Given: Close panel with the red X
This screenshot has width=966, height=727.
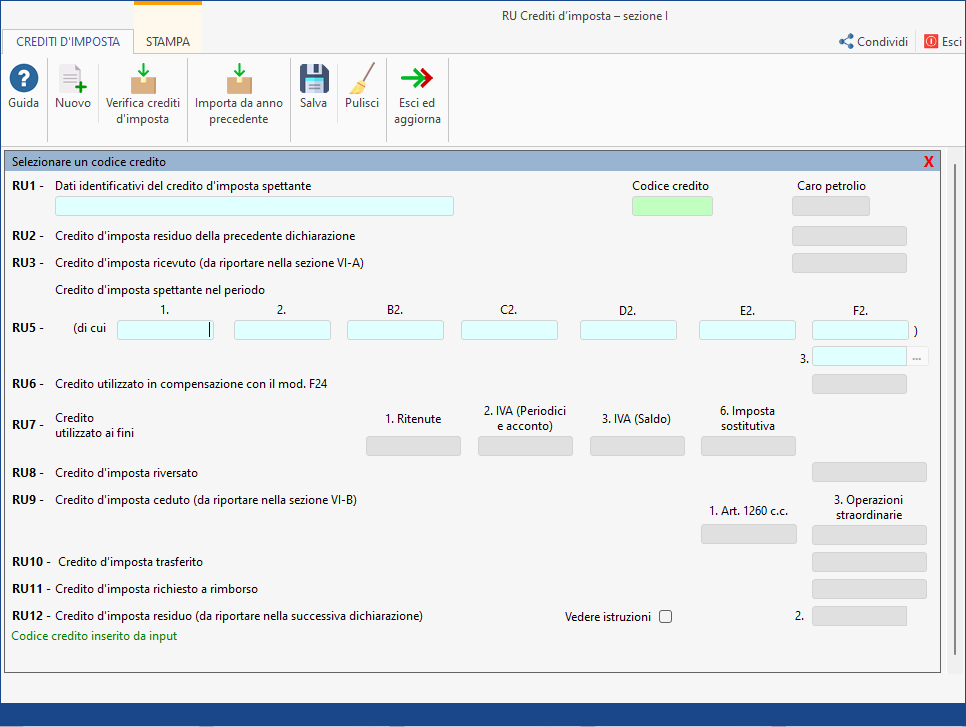Looking at the screenshot, I should coord(928,162).
